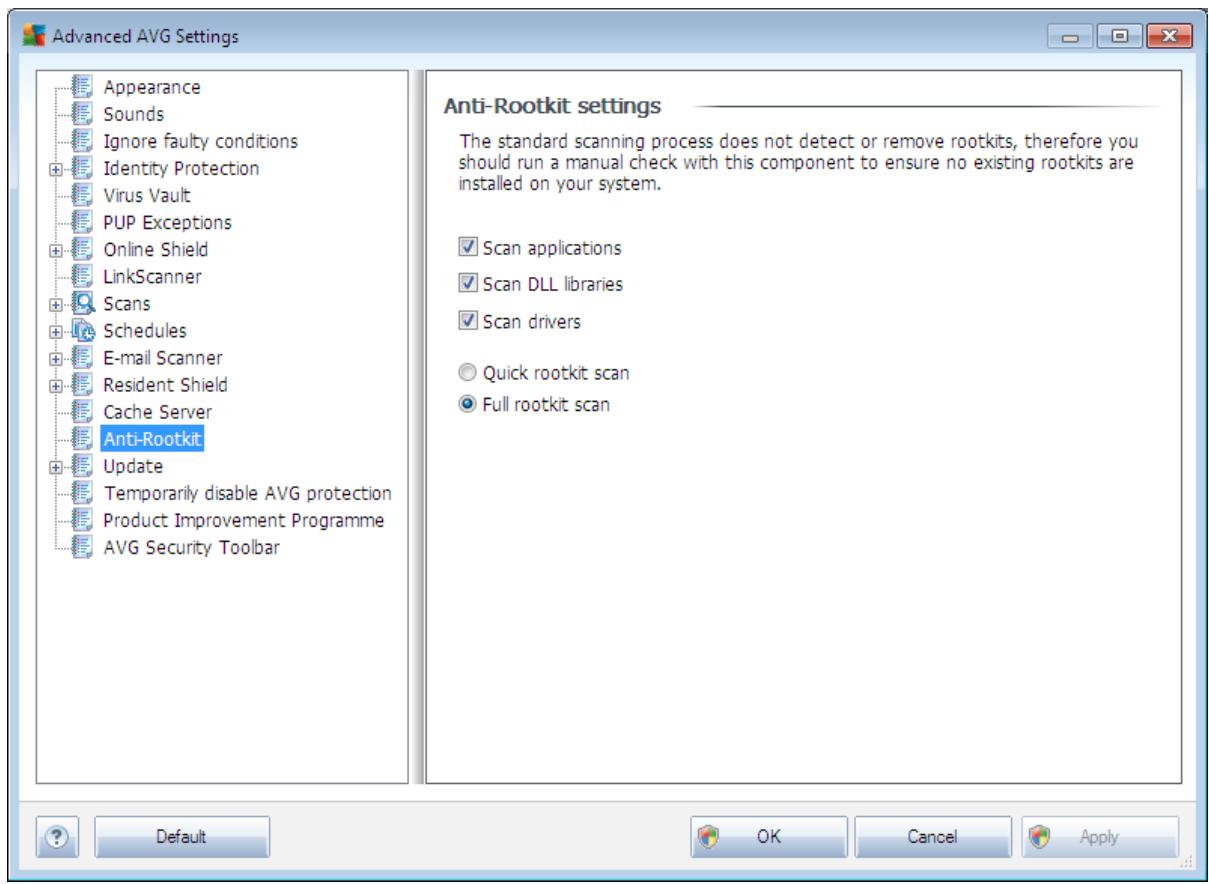Confirm settings with the OK button
Screen dimensions: 1209x884
coord(768,835)
